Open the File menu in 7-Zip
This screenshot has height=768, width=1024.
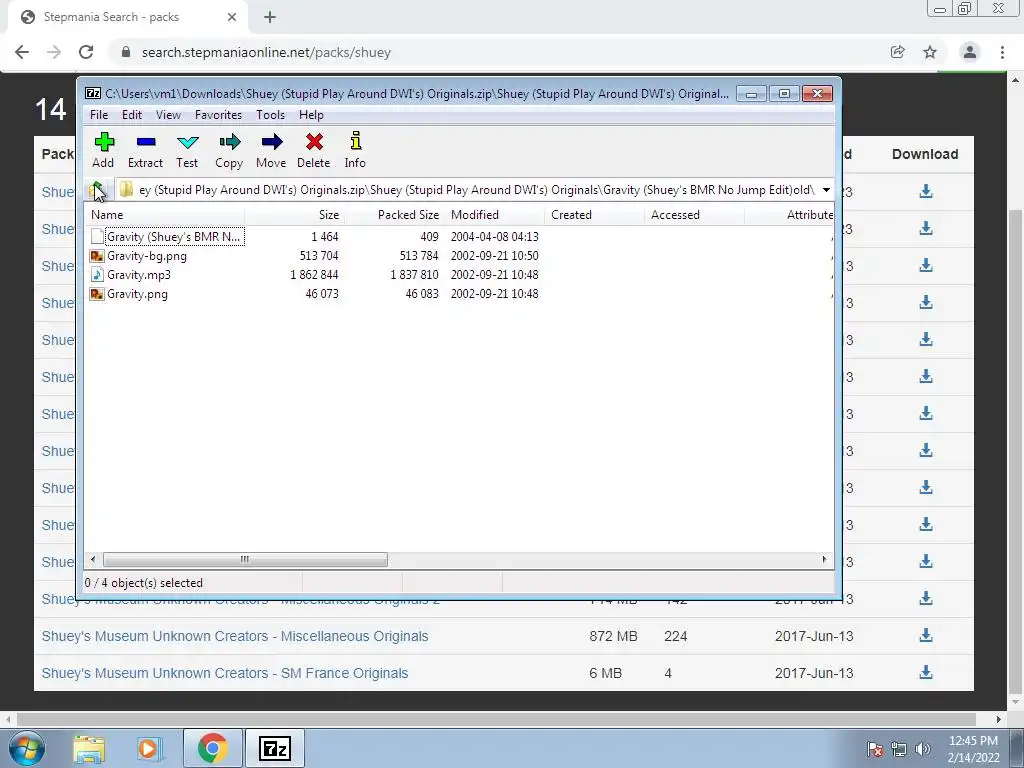point(99,115)
